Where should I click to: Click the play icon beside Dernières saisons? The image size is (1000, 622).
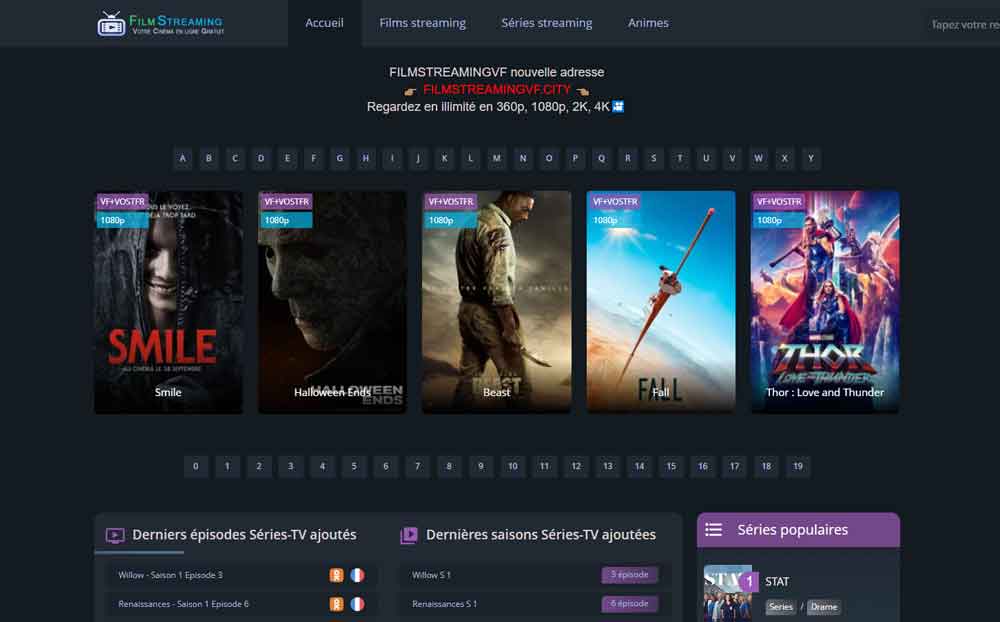[409, 535]
